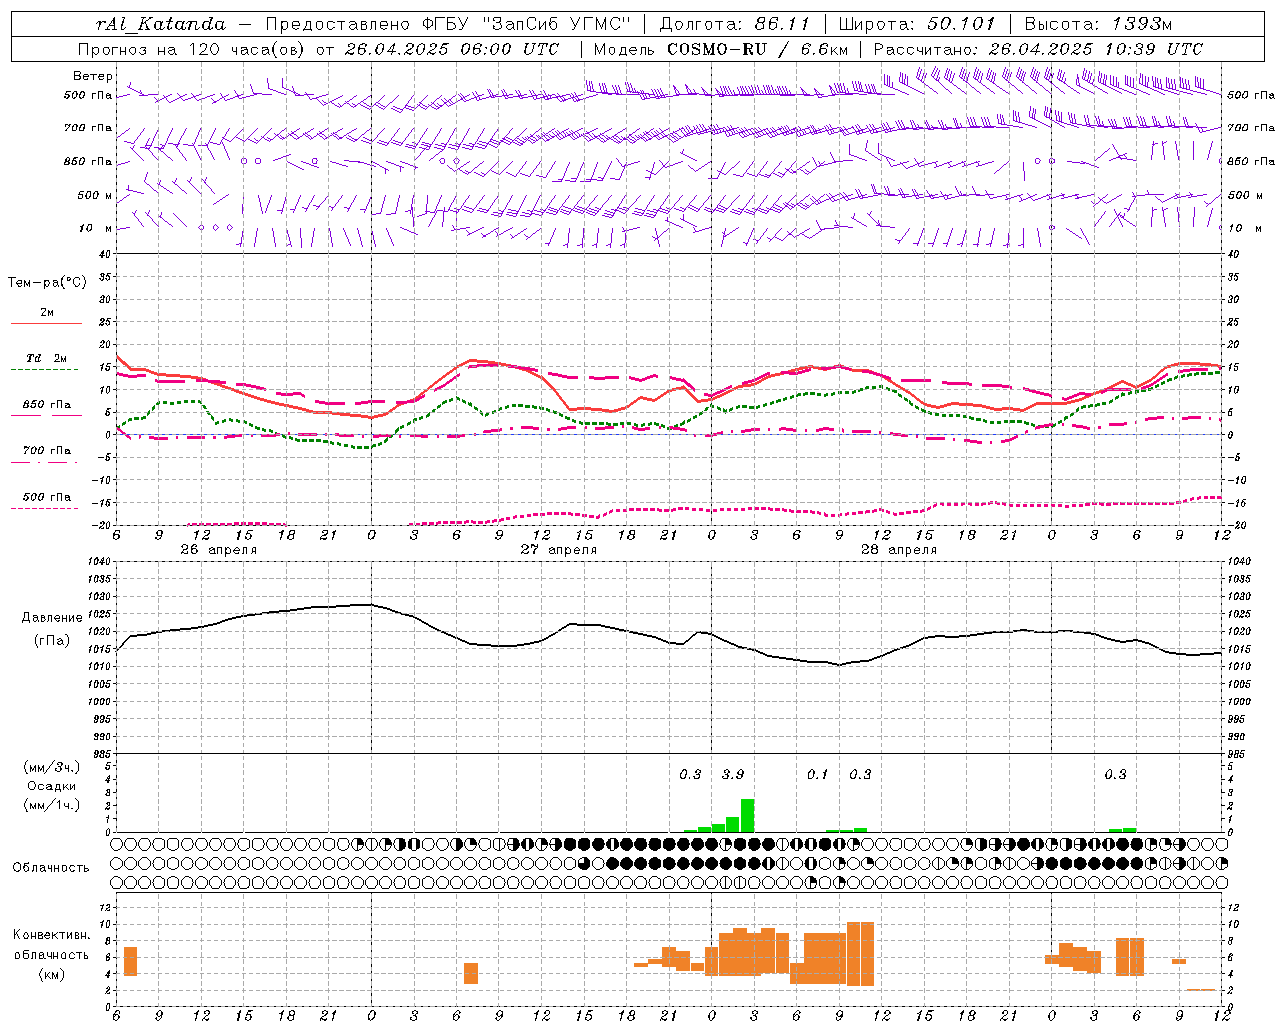The height and width of the screenshot is (1024, 1280).
Task: Click the peak of the black pressure curve
Action: point(370,604)
